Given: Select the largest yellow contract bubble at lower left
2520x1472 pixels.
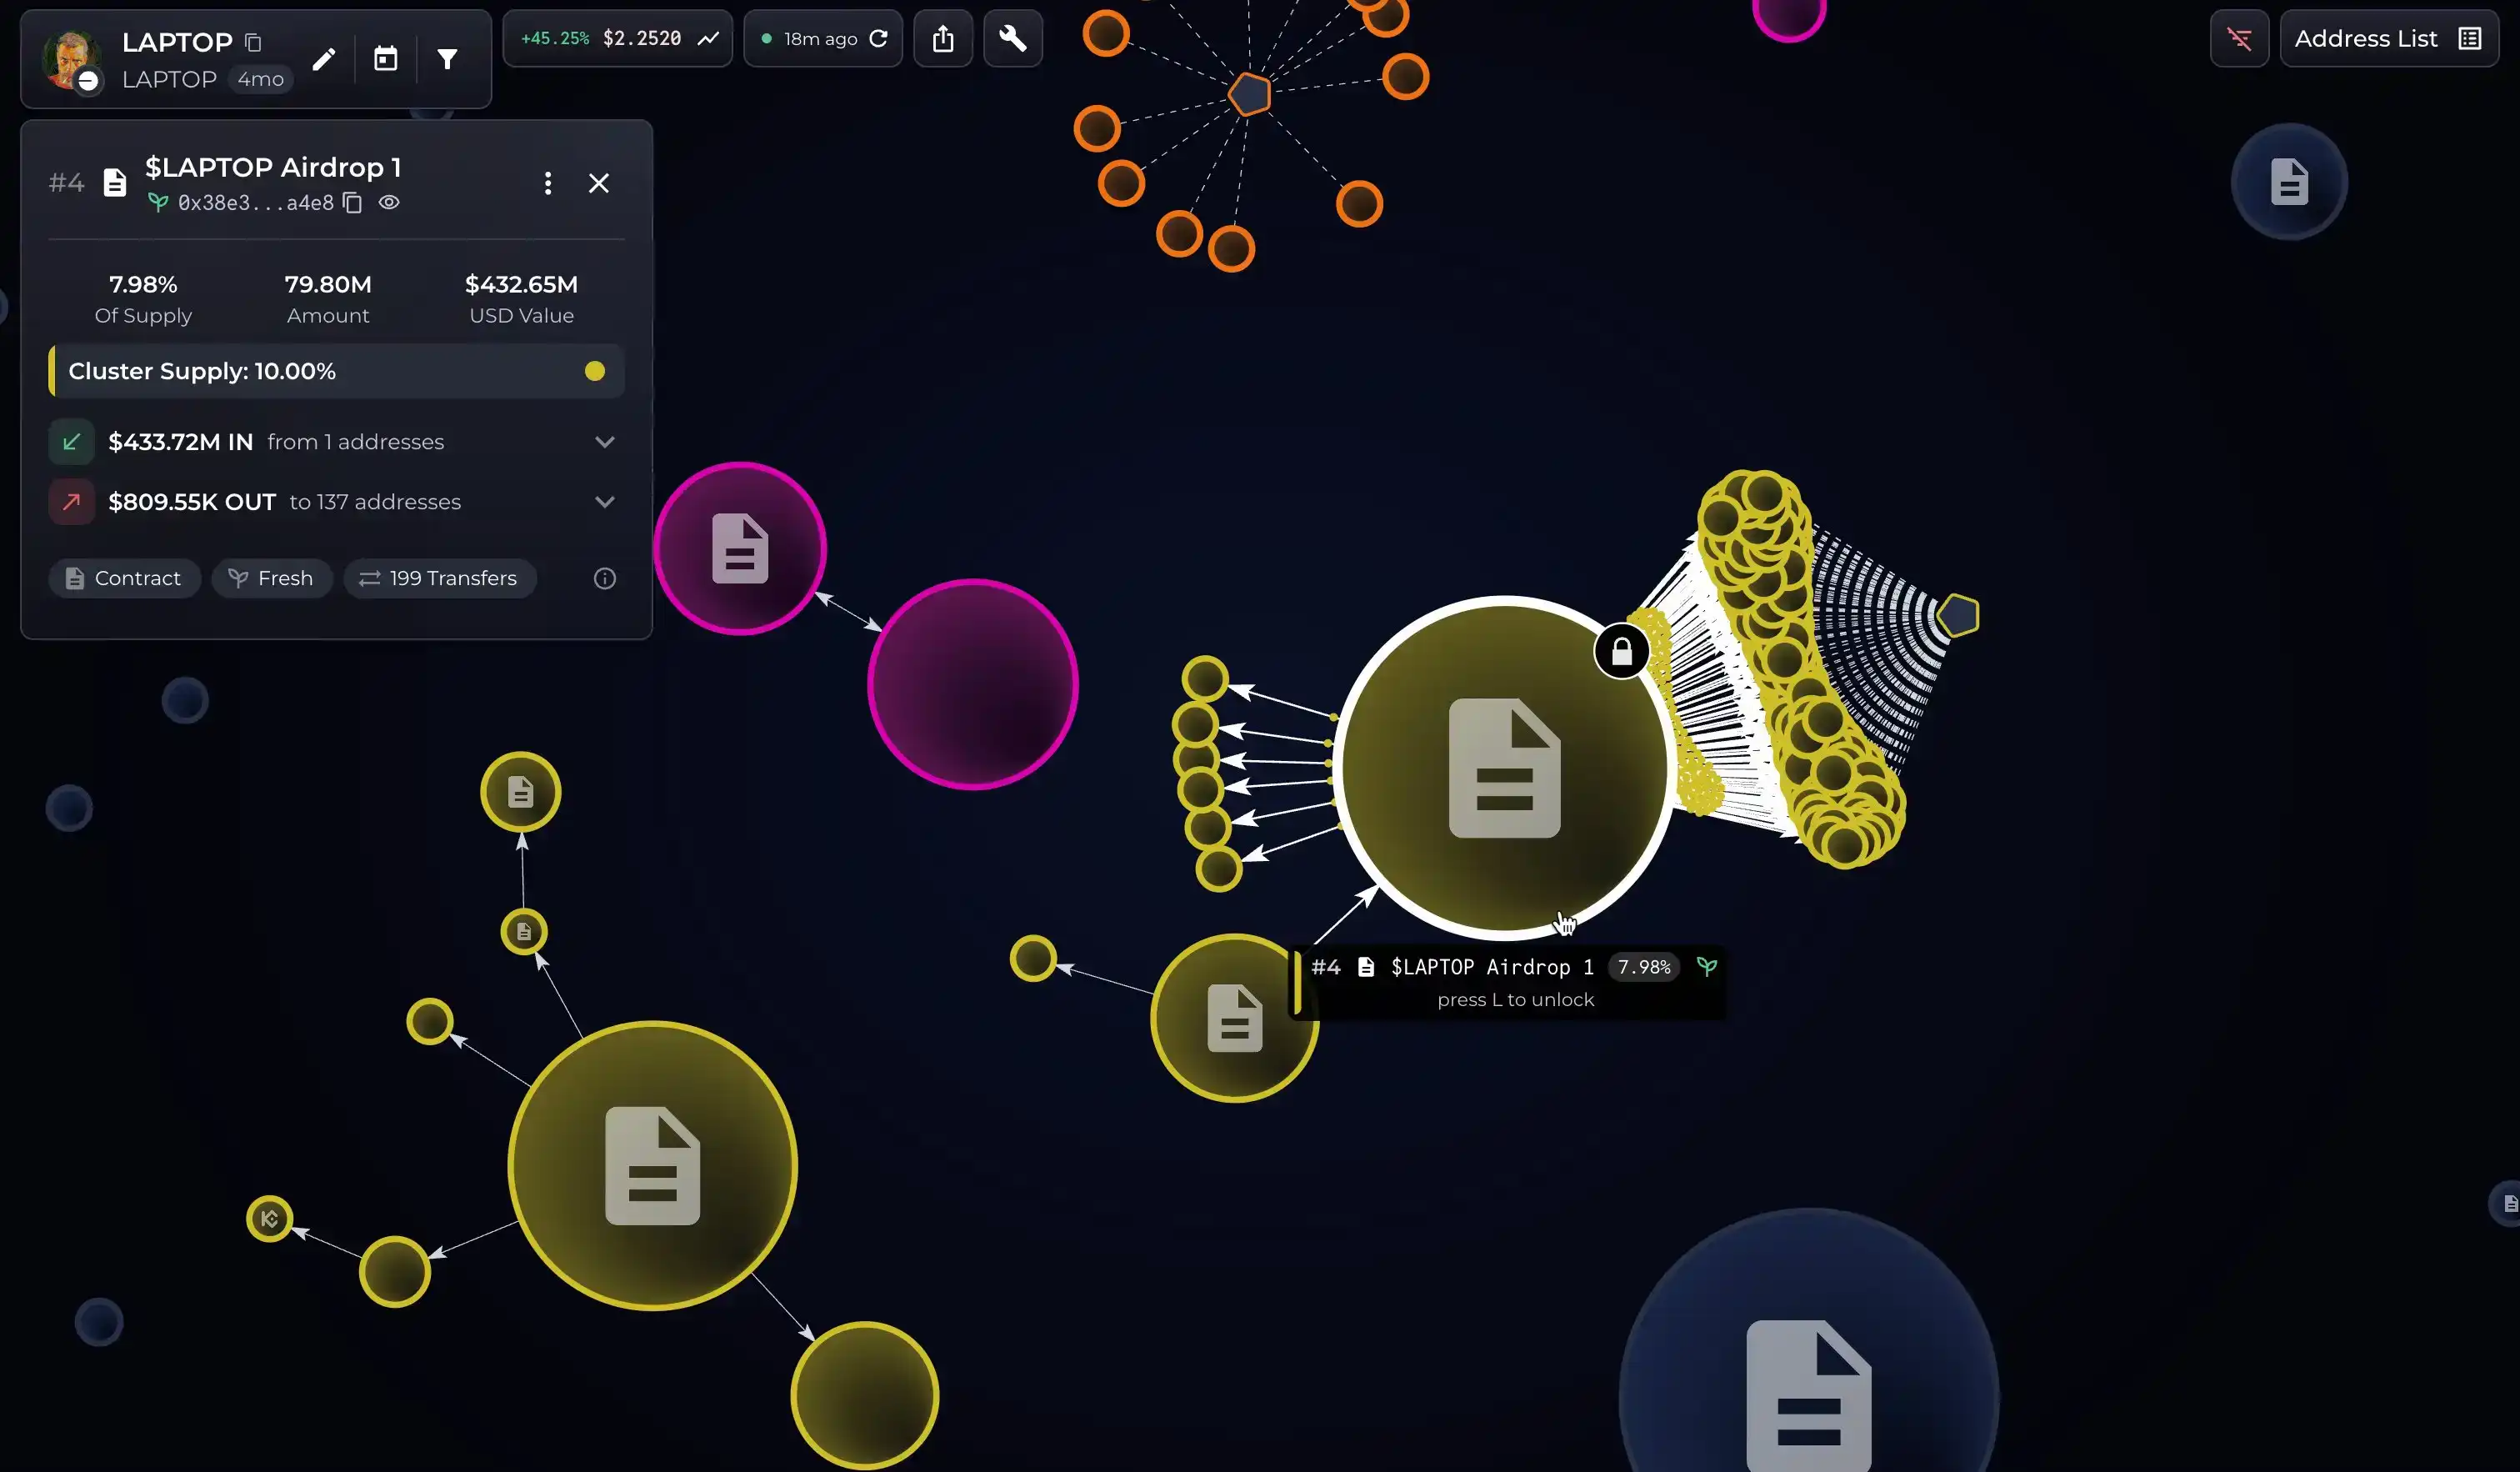Looking at the screenshot, I should (x=652, y=1165).
